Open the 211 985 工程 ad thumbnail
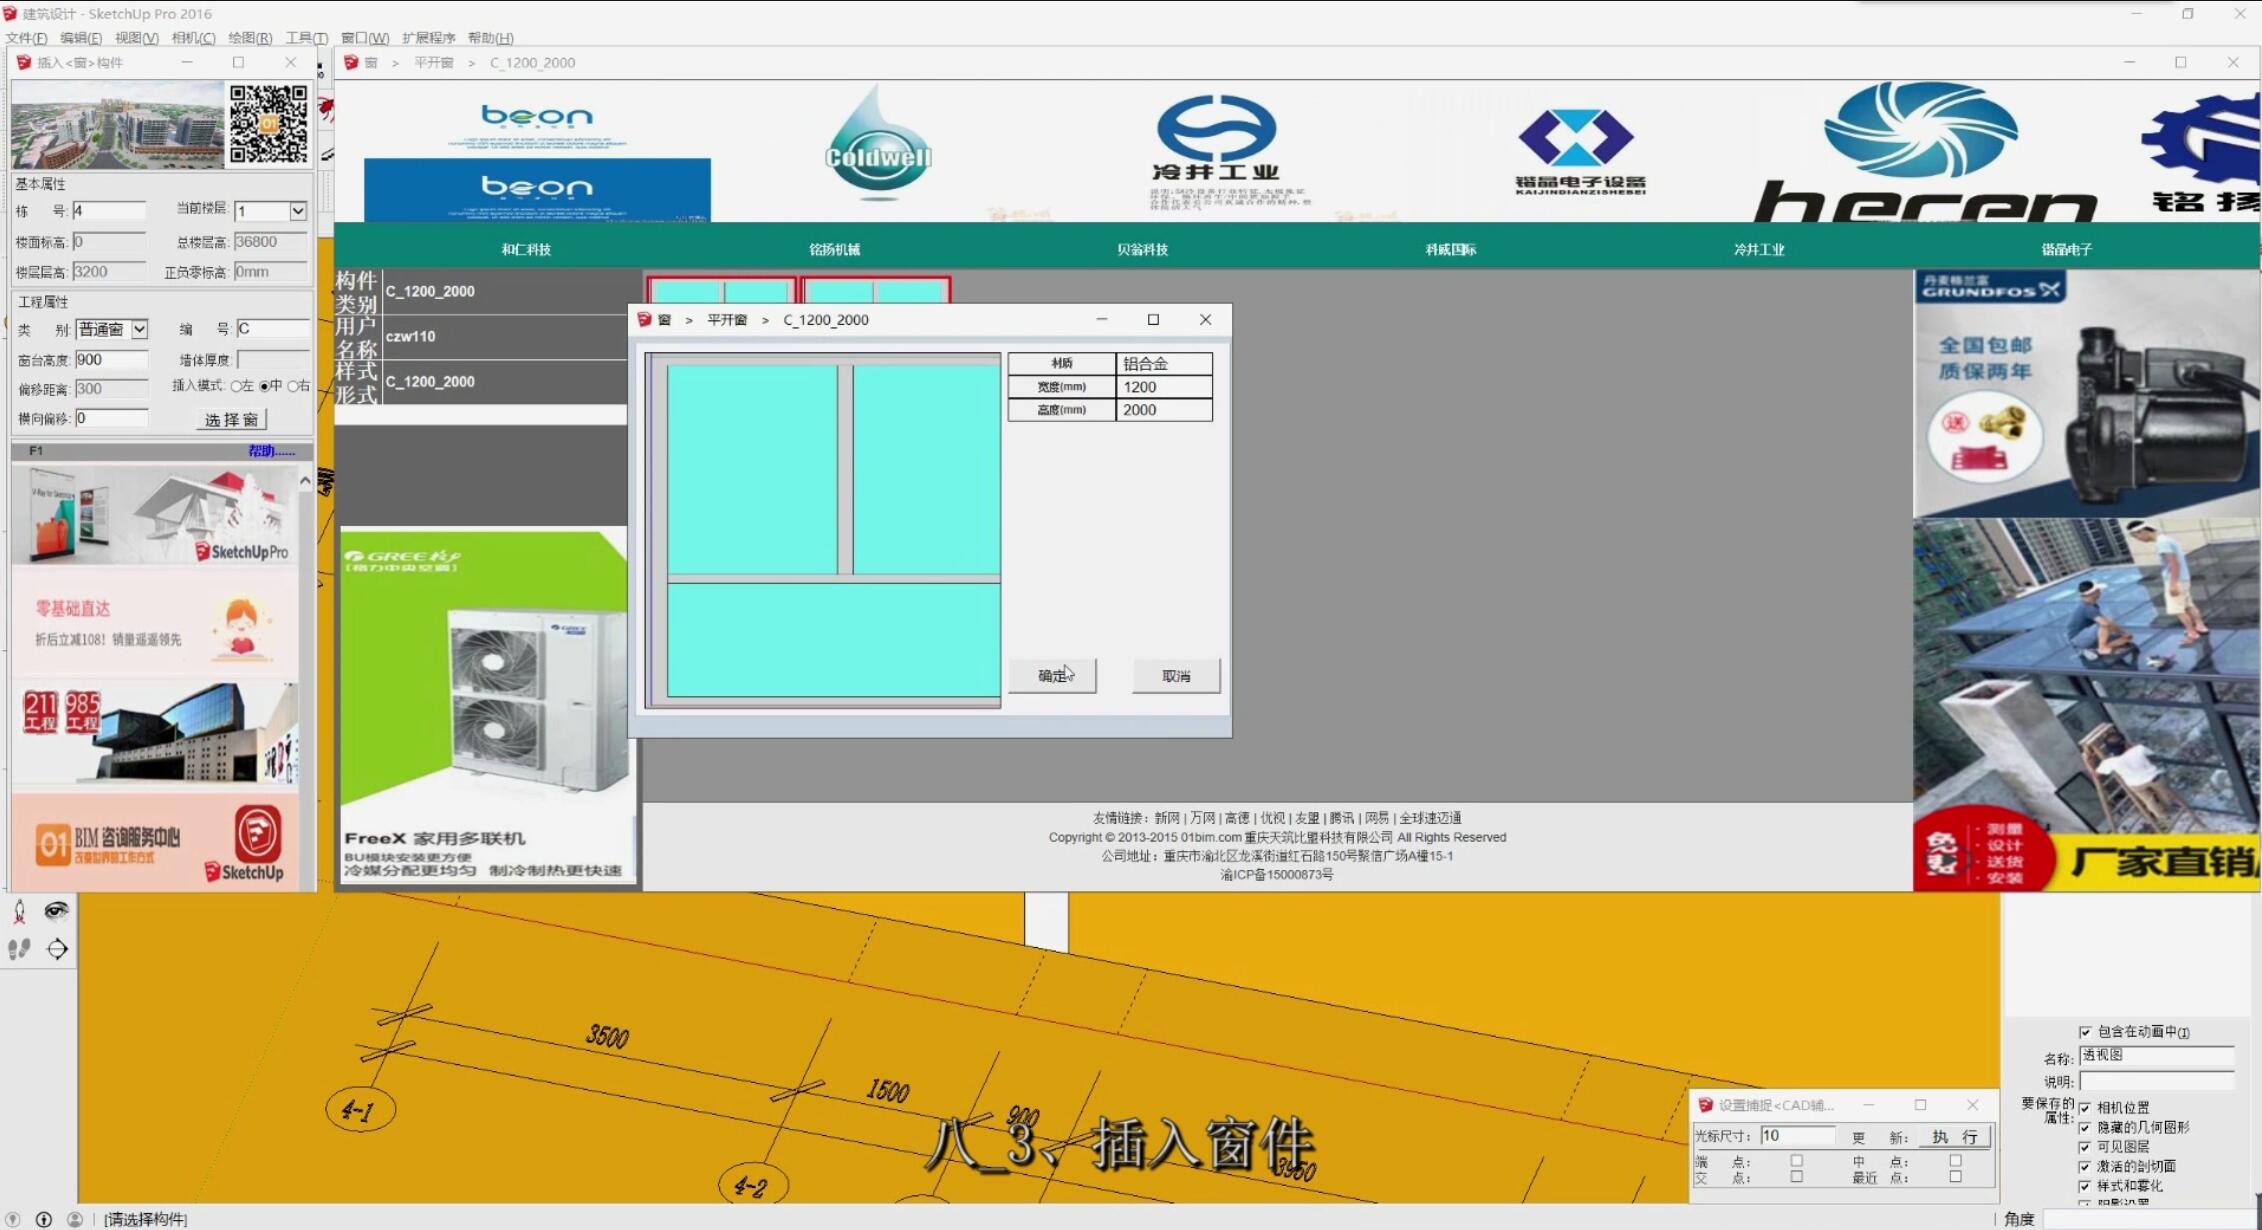This screenshot has width=2262, height=1230. [155, 733]
